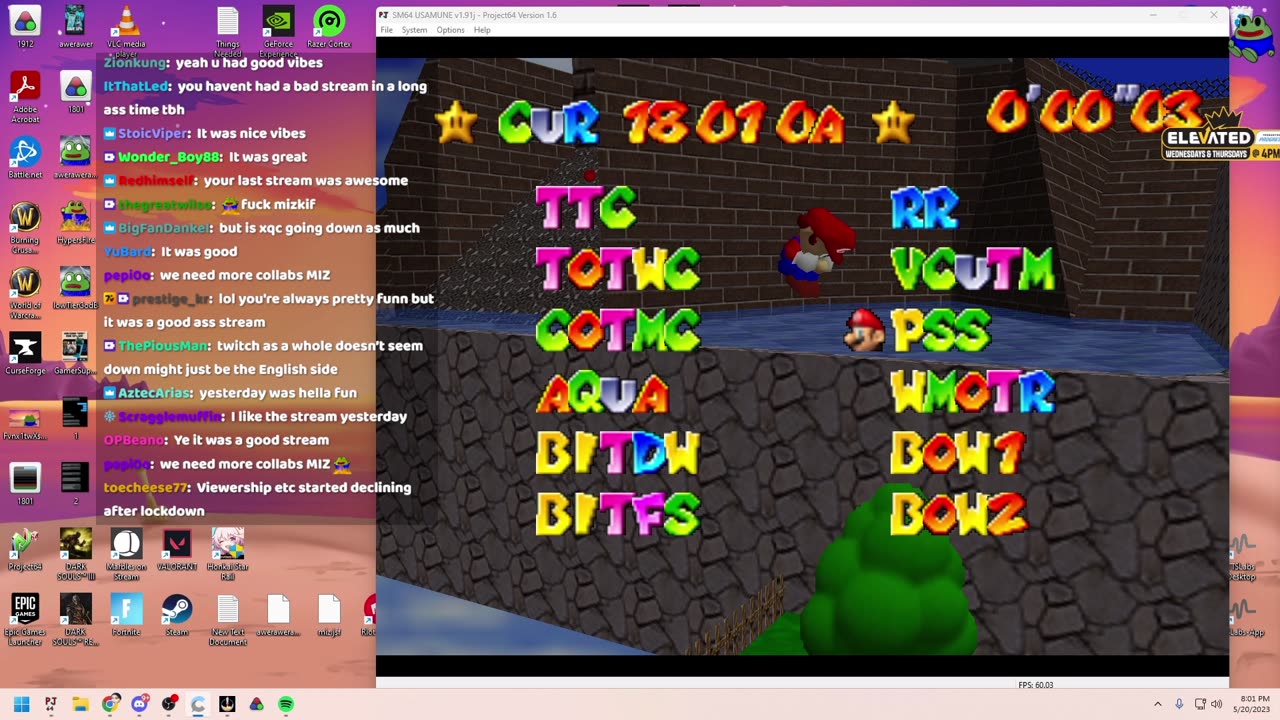This screenshot has width=1280, height=720.
Task: Click the microphone tray icon
Action: click(x=1179, y=704)
